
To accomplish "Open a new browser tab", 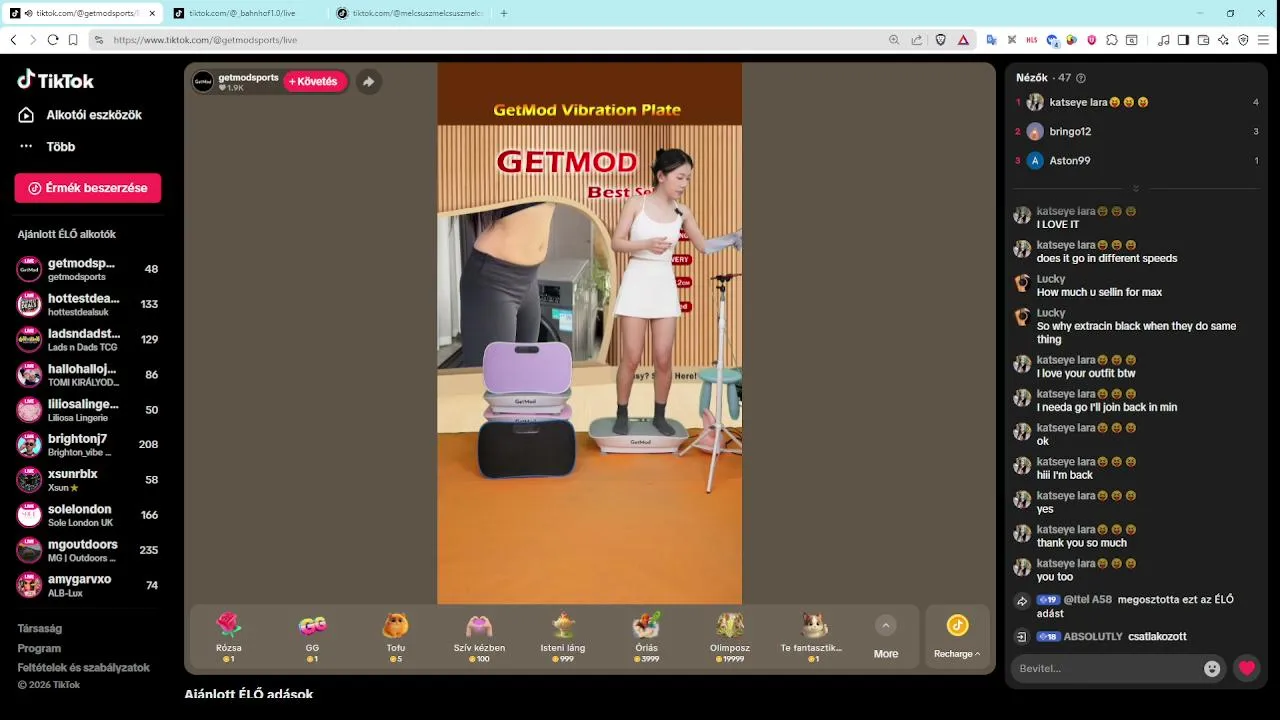I will [x=504, y=13].
